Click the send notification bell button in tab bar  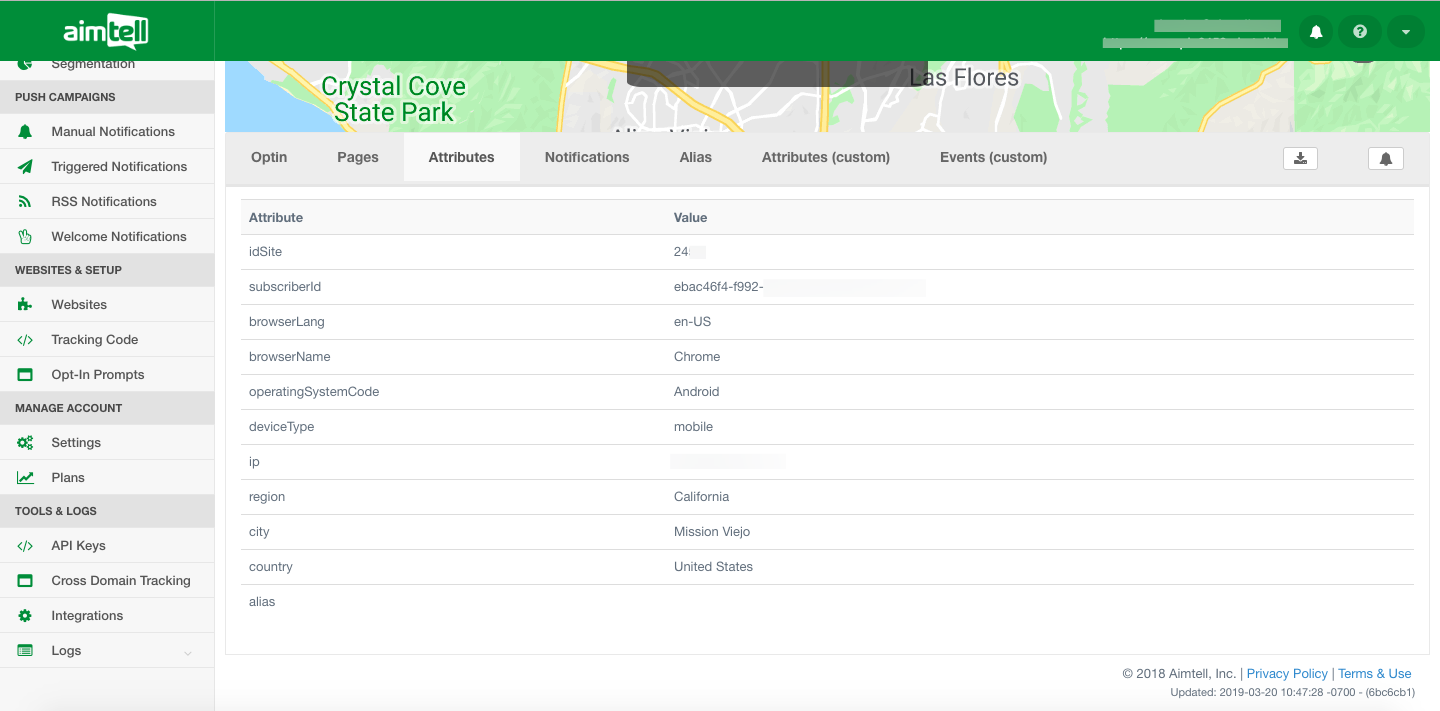coord(1385,158)
